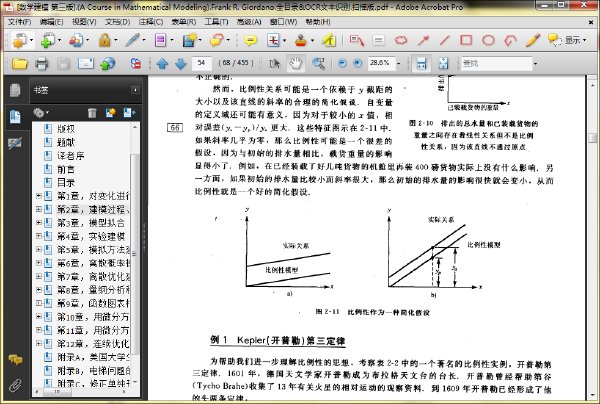Click the Secure padlock icon
Image resolution: width=600 pixels, height=404 pixels.
[104, 40]
